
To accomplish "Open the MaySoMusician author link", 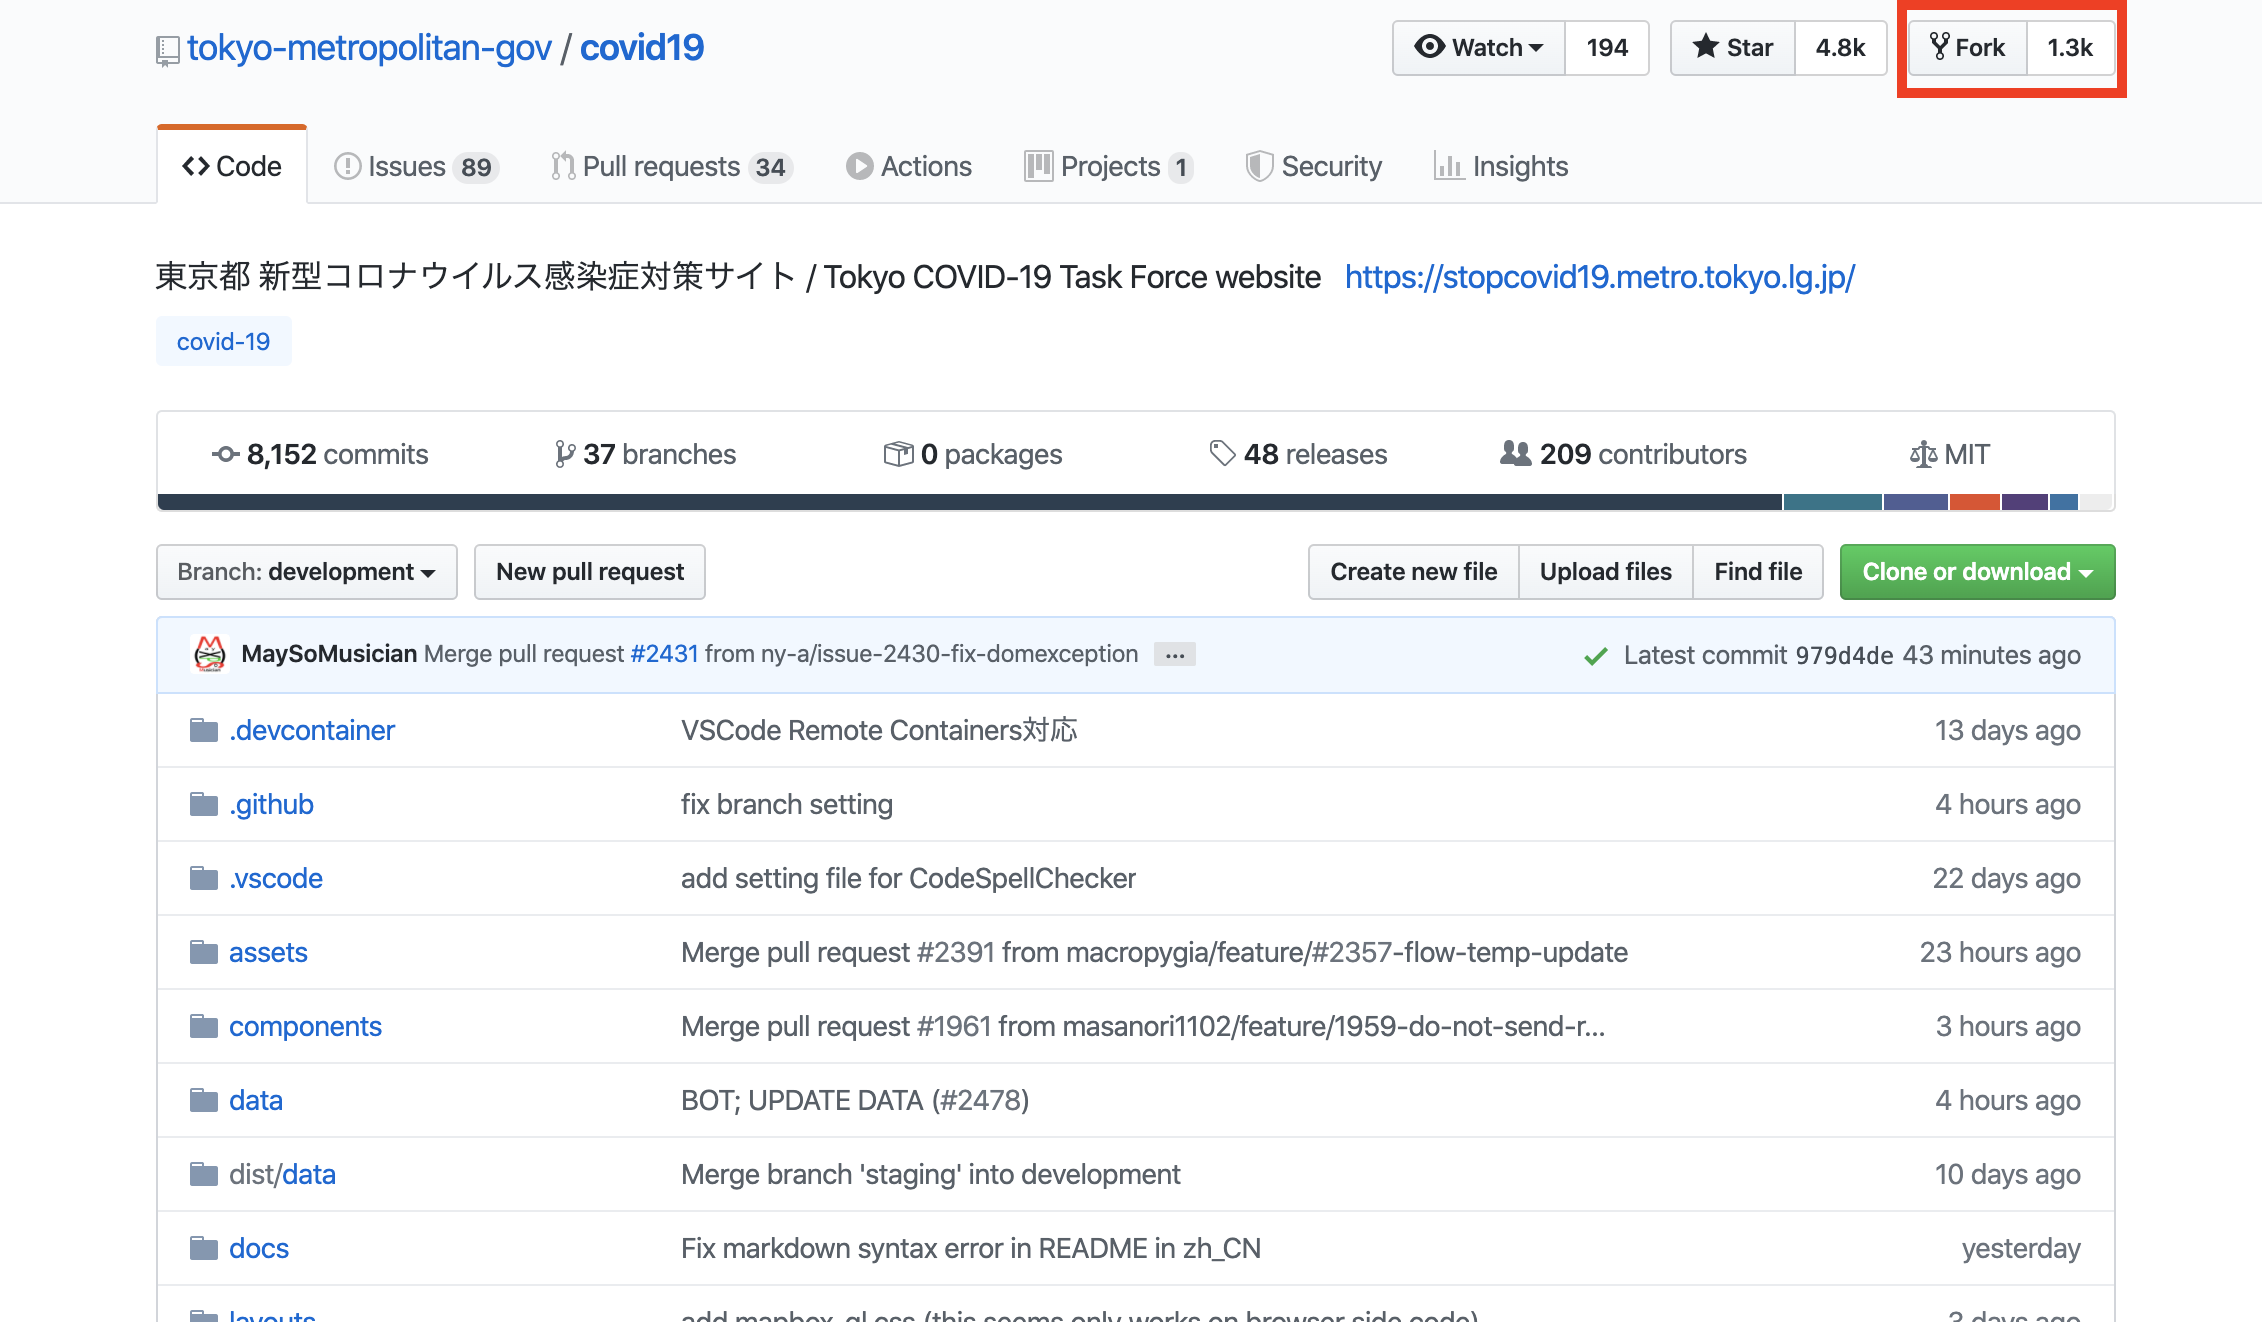I will coord(329,654).
